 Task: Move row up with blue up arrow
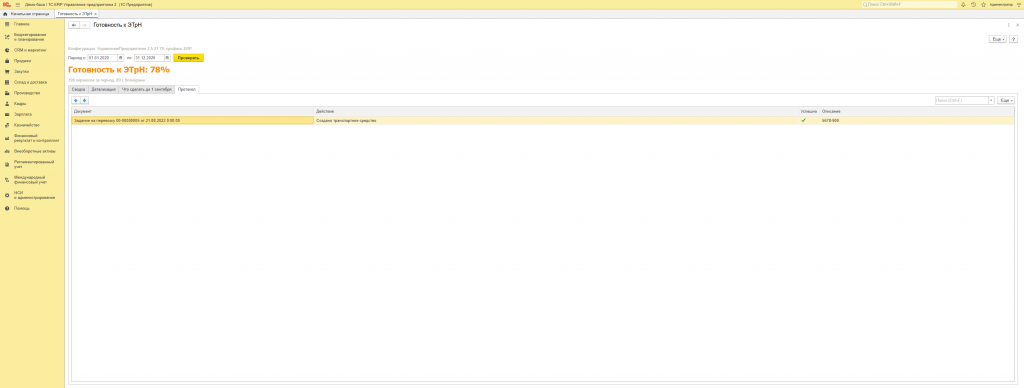[x=76, y=101]
